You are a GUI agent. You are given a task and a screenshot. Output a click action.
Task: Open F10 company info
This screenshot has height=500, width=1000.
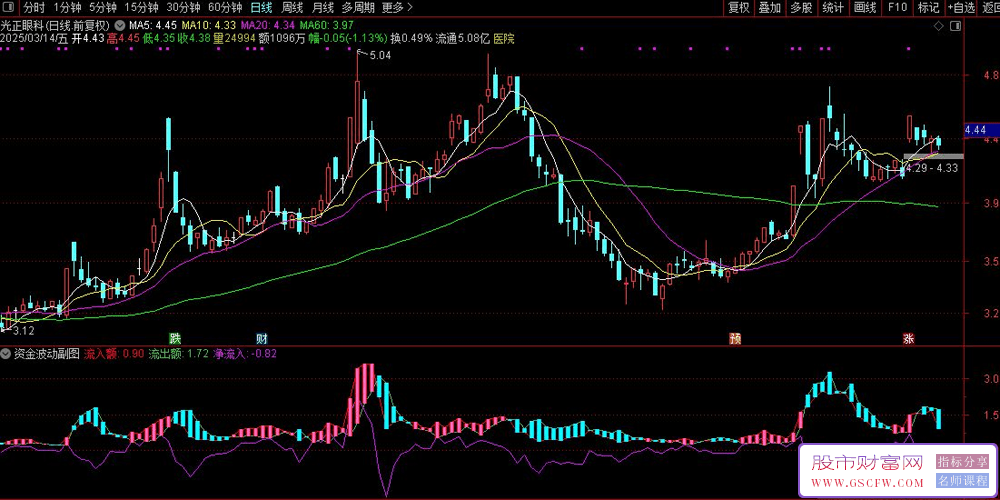pyautogui.click(x=897, y=8)
